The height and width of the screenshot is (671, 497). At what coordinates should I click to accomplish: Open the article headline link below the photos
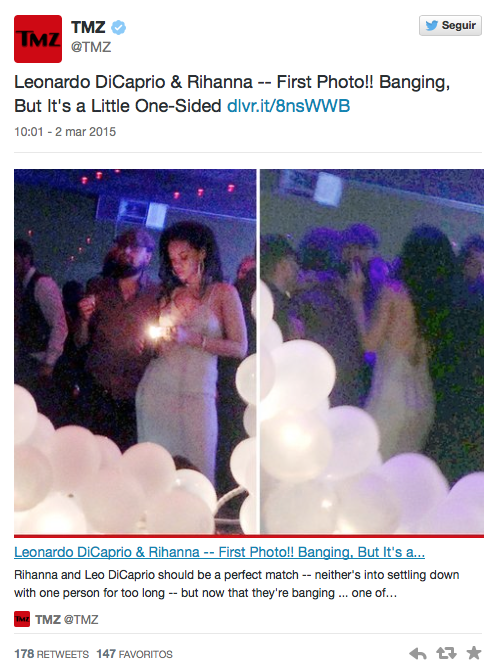click(219, 552)
